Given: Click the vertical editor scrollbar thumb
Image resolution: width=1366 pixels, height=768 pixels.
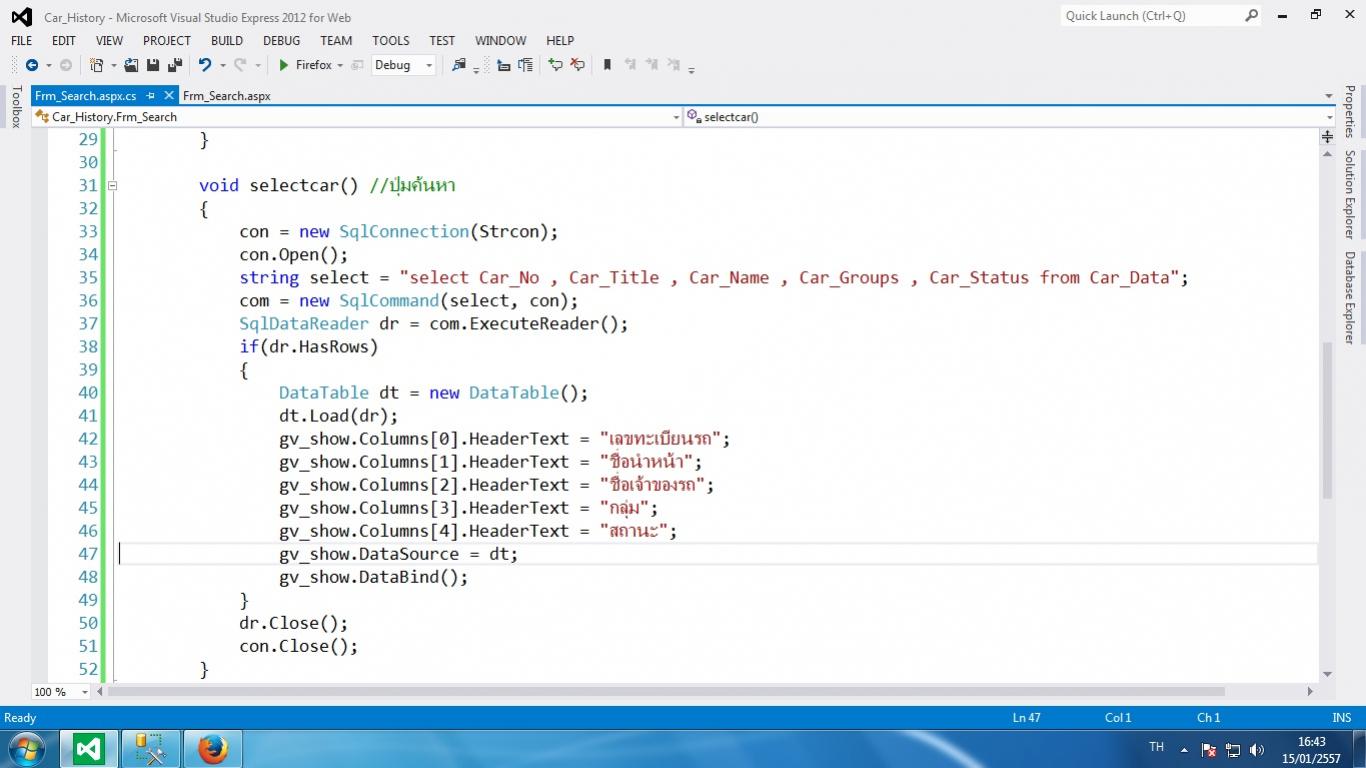Looking at the screenshot, I should coord(1328,420).
